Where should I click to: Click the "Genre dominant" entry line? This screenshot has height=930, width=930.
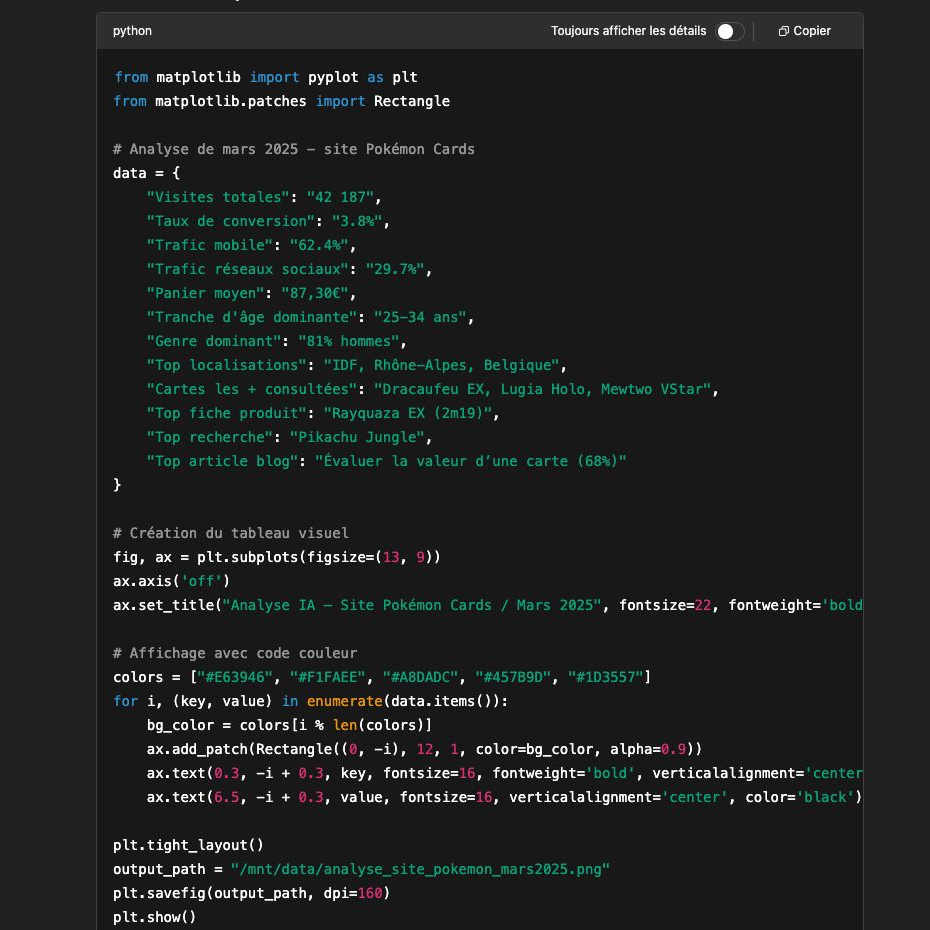276,342
